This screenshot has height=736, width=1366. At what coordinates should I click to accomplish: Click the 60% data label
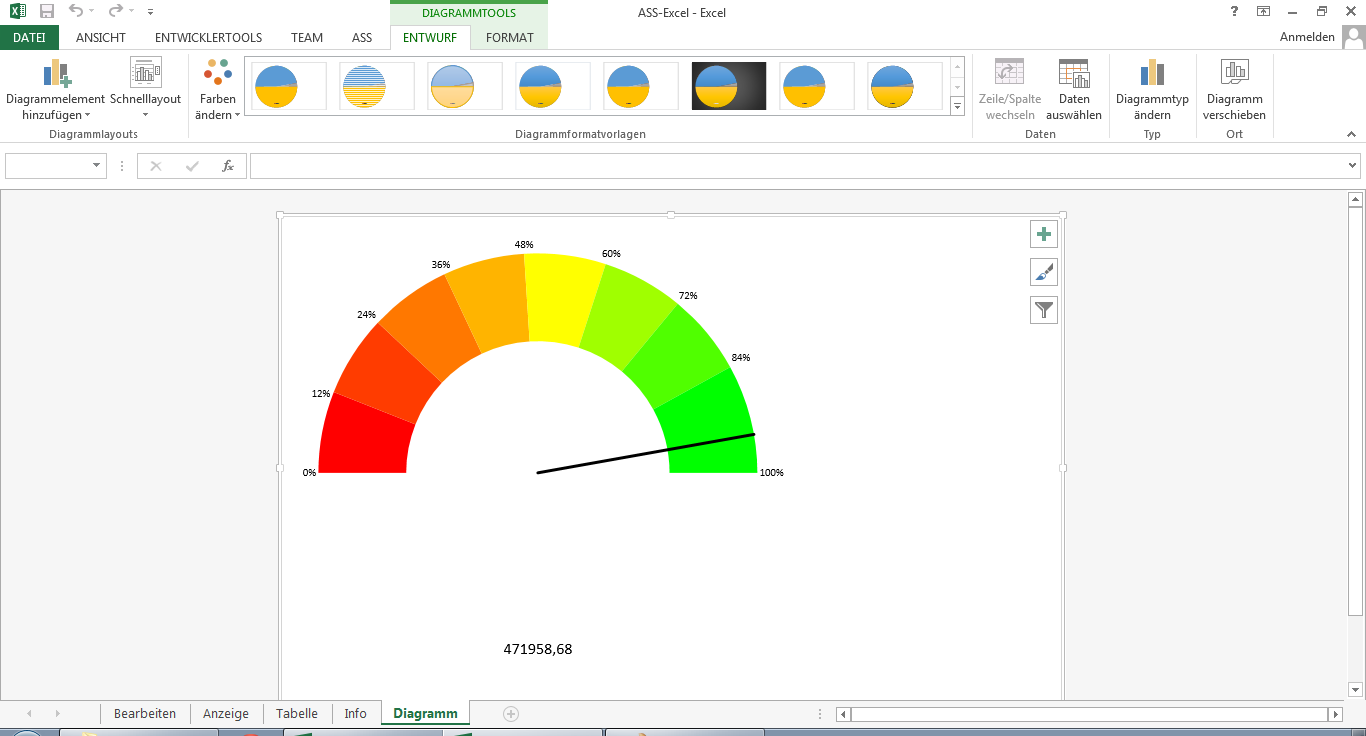pyautogui.click(x=612, y=254)
